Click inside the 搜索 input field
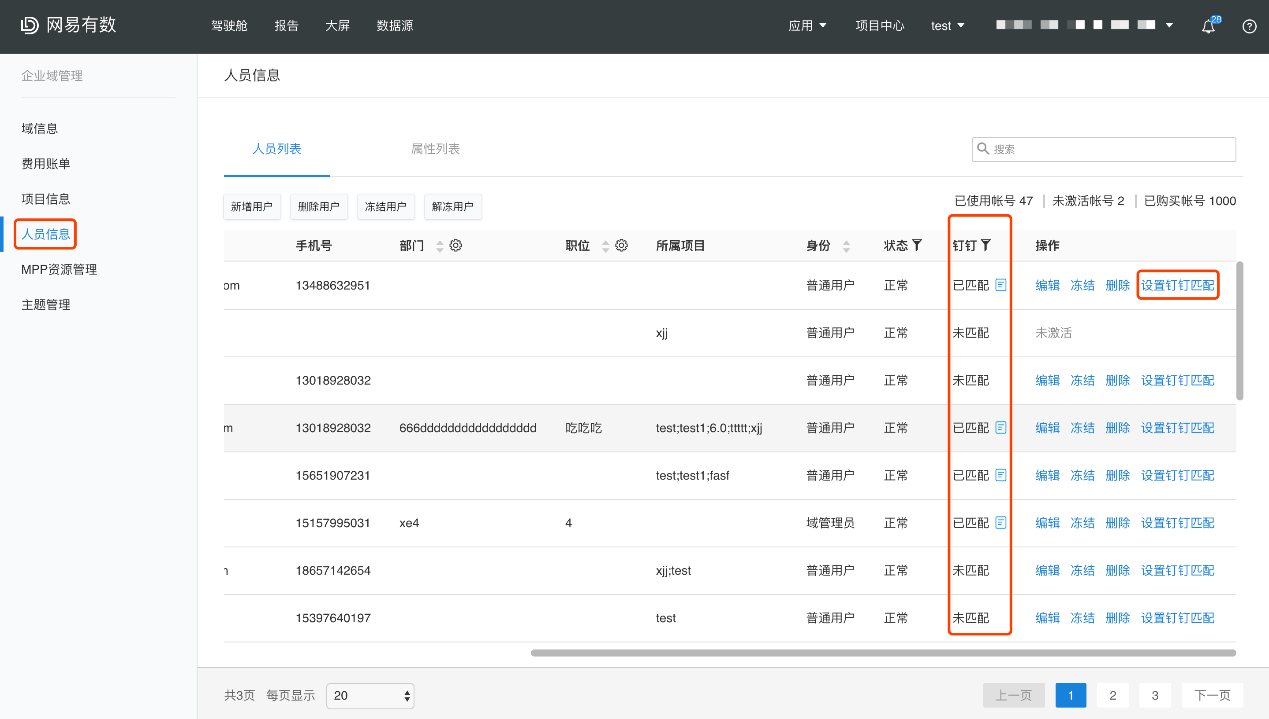 pos(1104,149)
